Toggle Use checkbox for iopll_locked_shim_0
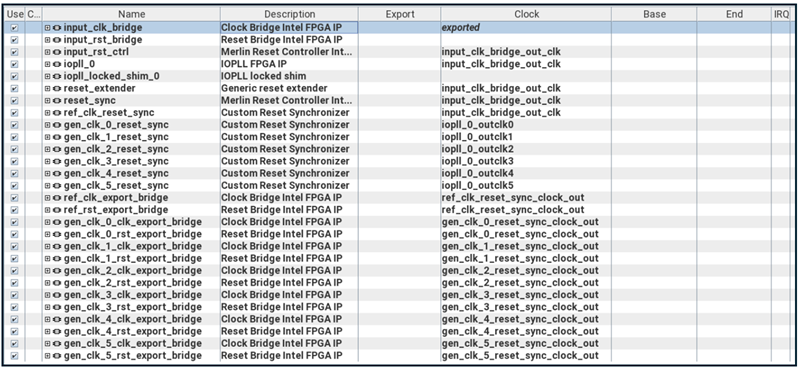 pyautogui.click(x=14, y=76)
